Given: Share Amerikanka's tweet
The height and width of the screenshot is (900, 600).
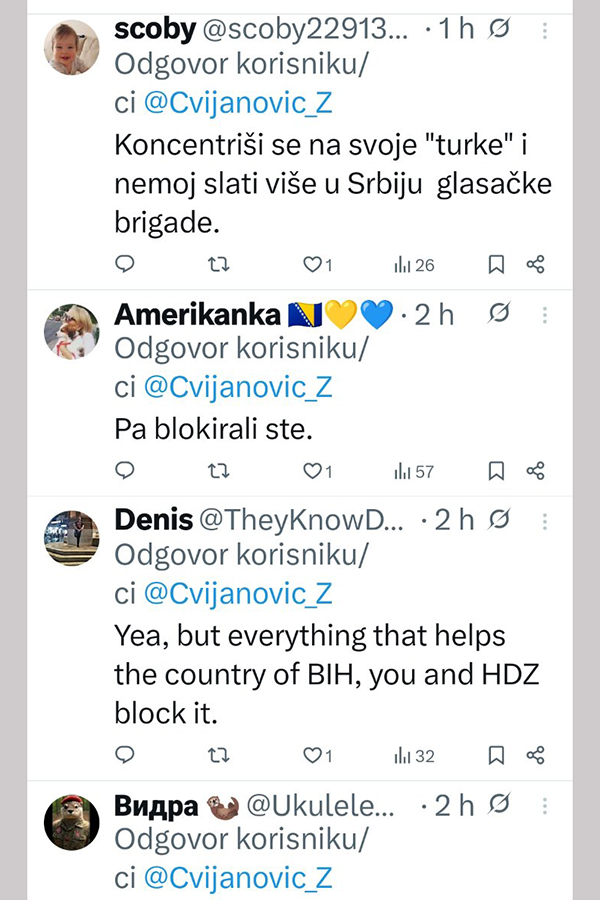Looking at the screenshot, I should pyautogui.click(x=536, y=470).
